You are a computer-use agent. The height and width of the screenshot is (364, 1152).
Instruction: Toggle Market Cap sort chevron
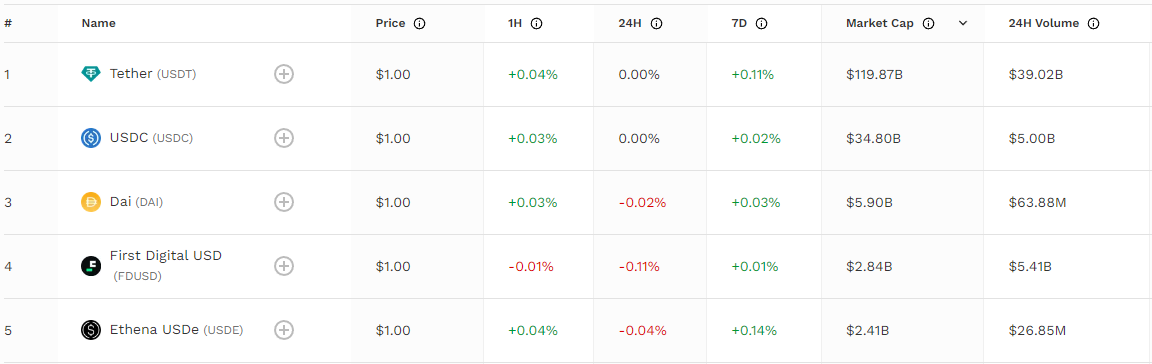[x=963, y=24]
